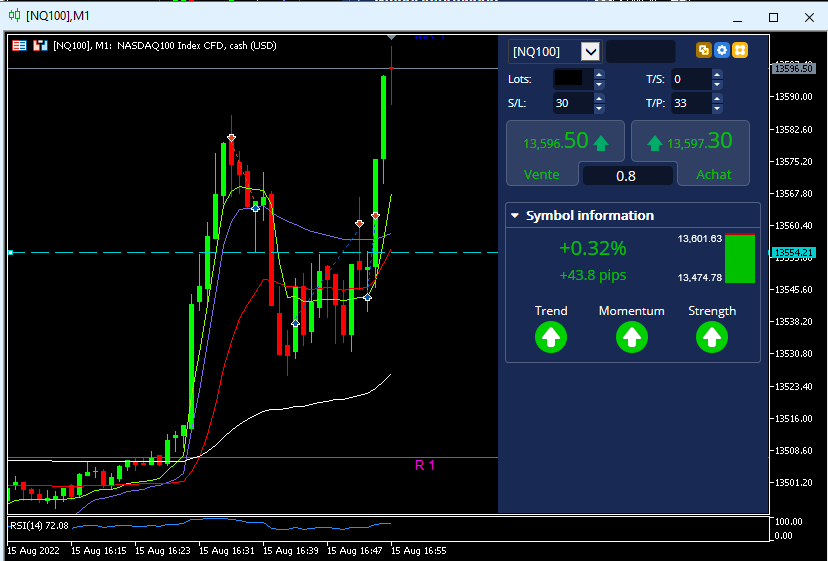Click the Vente sell button
The image size is (828, 561).
565,152
